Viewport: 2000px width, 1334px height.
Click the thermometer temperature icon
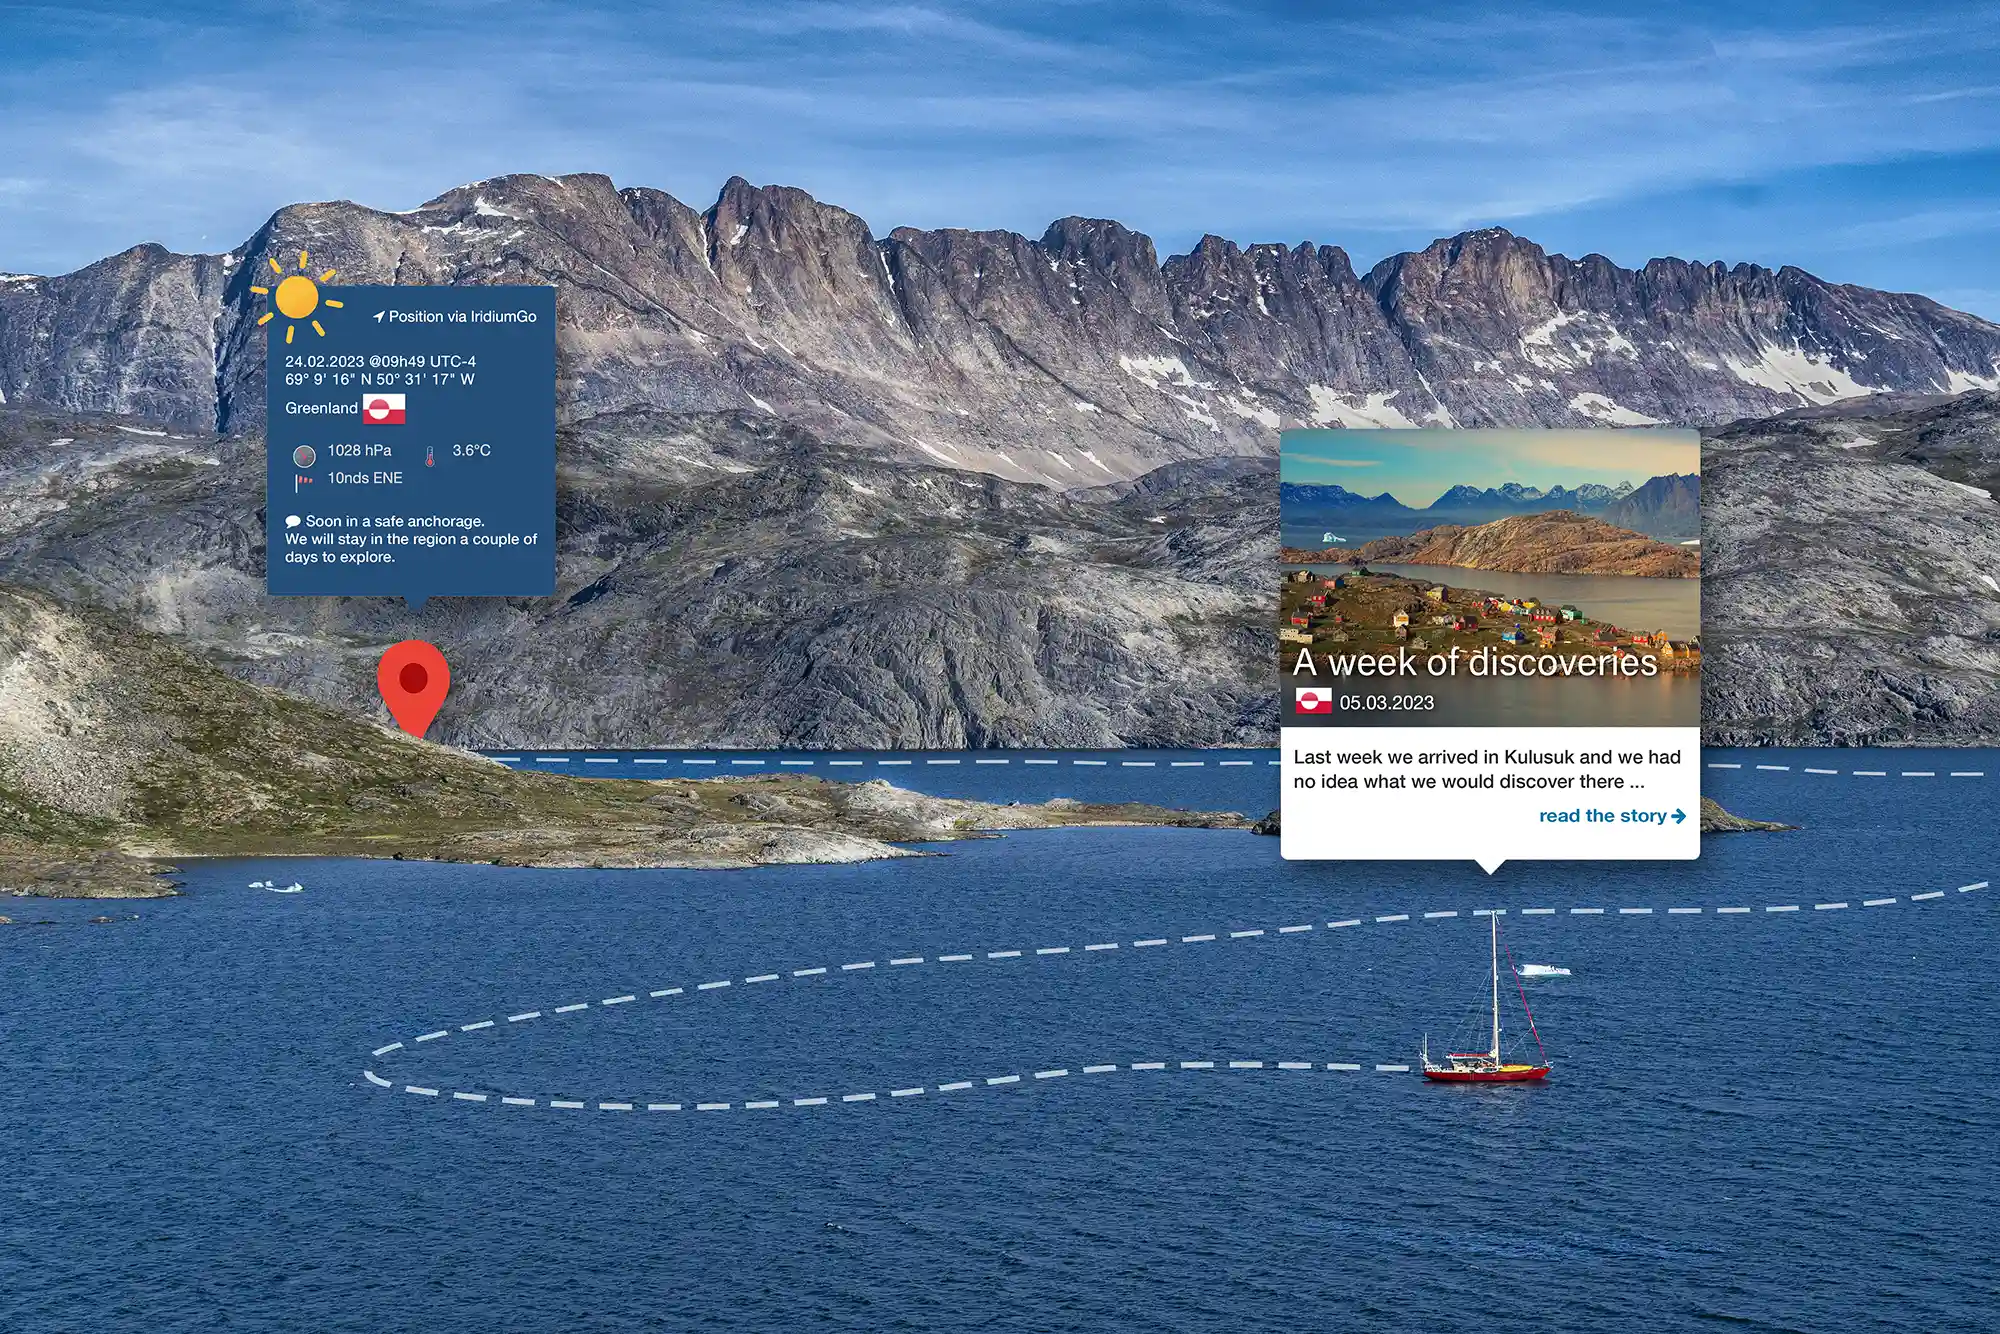(x=430, y=457)
